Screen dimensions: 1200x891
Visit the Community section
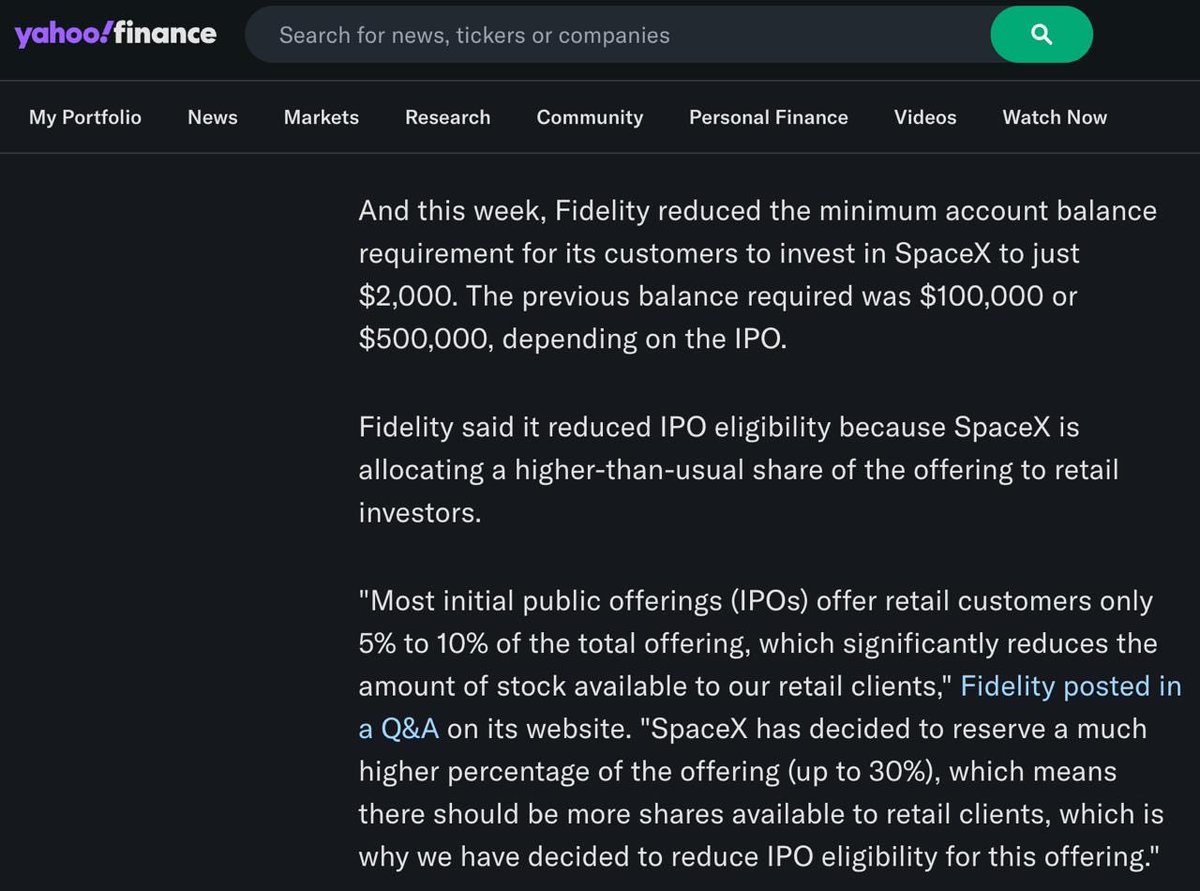tap(590, 117)
